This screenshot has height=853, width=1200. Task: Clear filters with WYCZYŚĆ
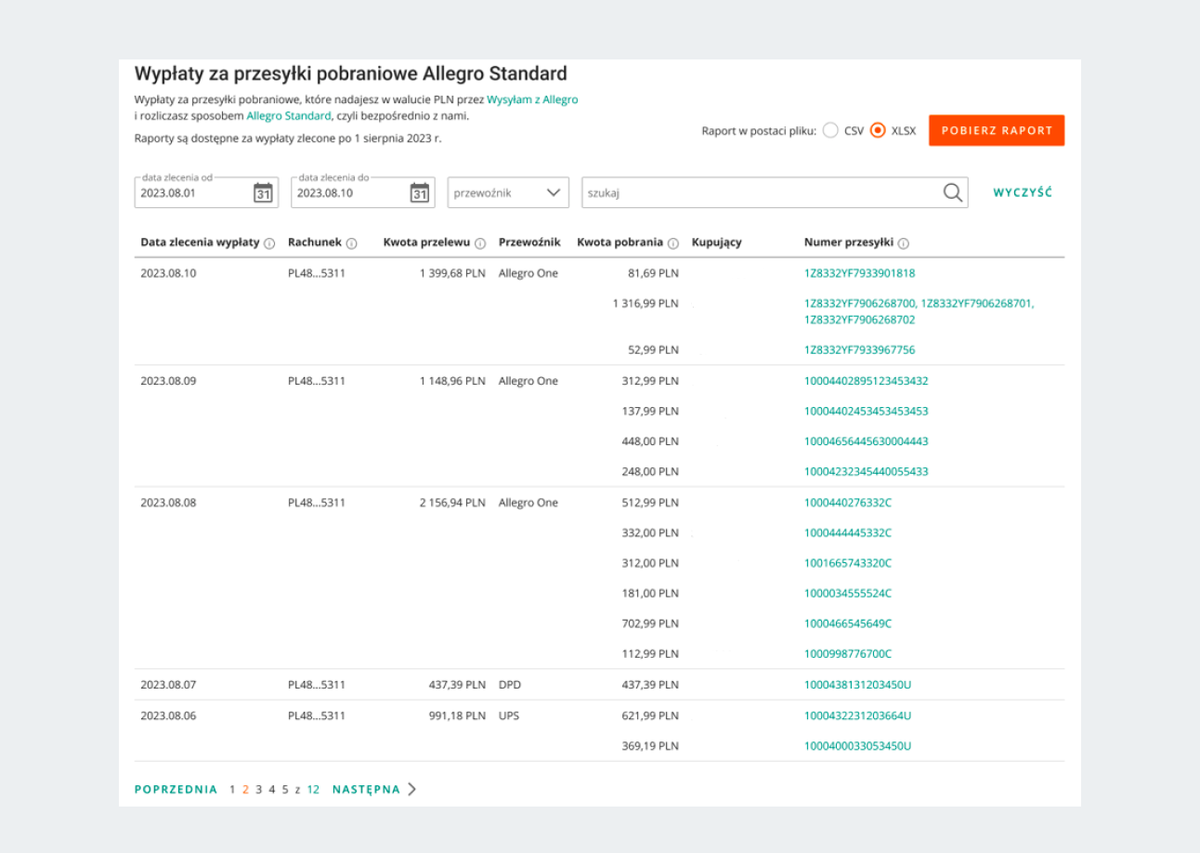click(x=1022, y=193)
